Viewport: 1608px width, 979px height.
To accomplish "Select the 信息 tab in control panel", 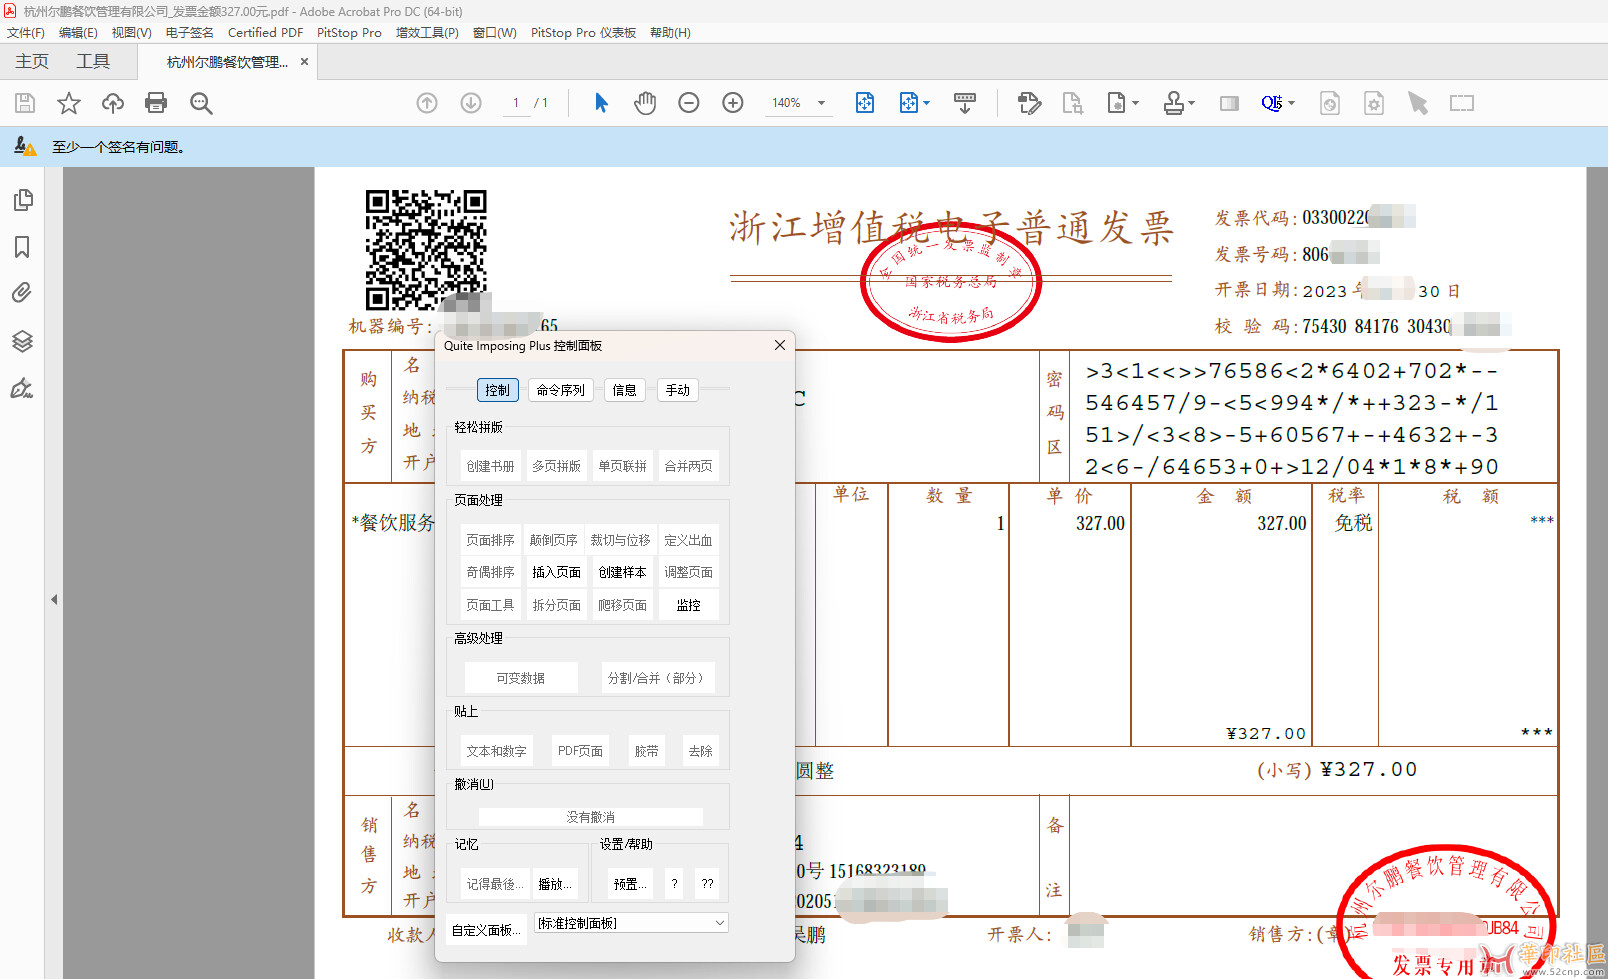I will click(x=624, y=390).
